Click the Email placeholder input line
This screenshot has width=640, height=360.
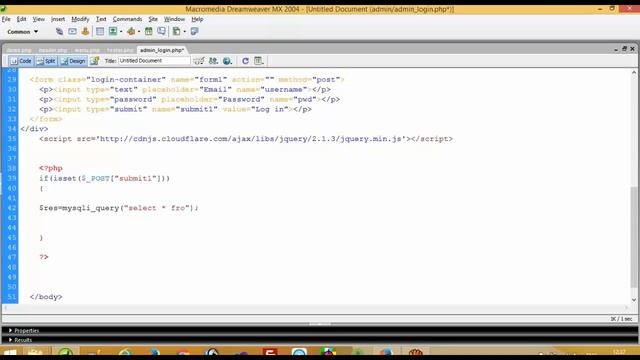tap(185, 89)
